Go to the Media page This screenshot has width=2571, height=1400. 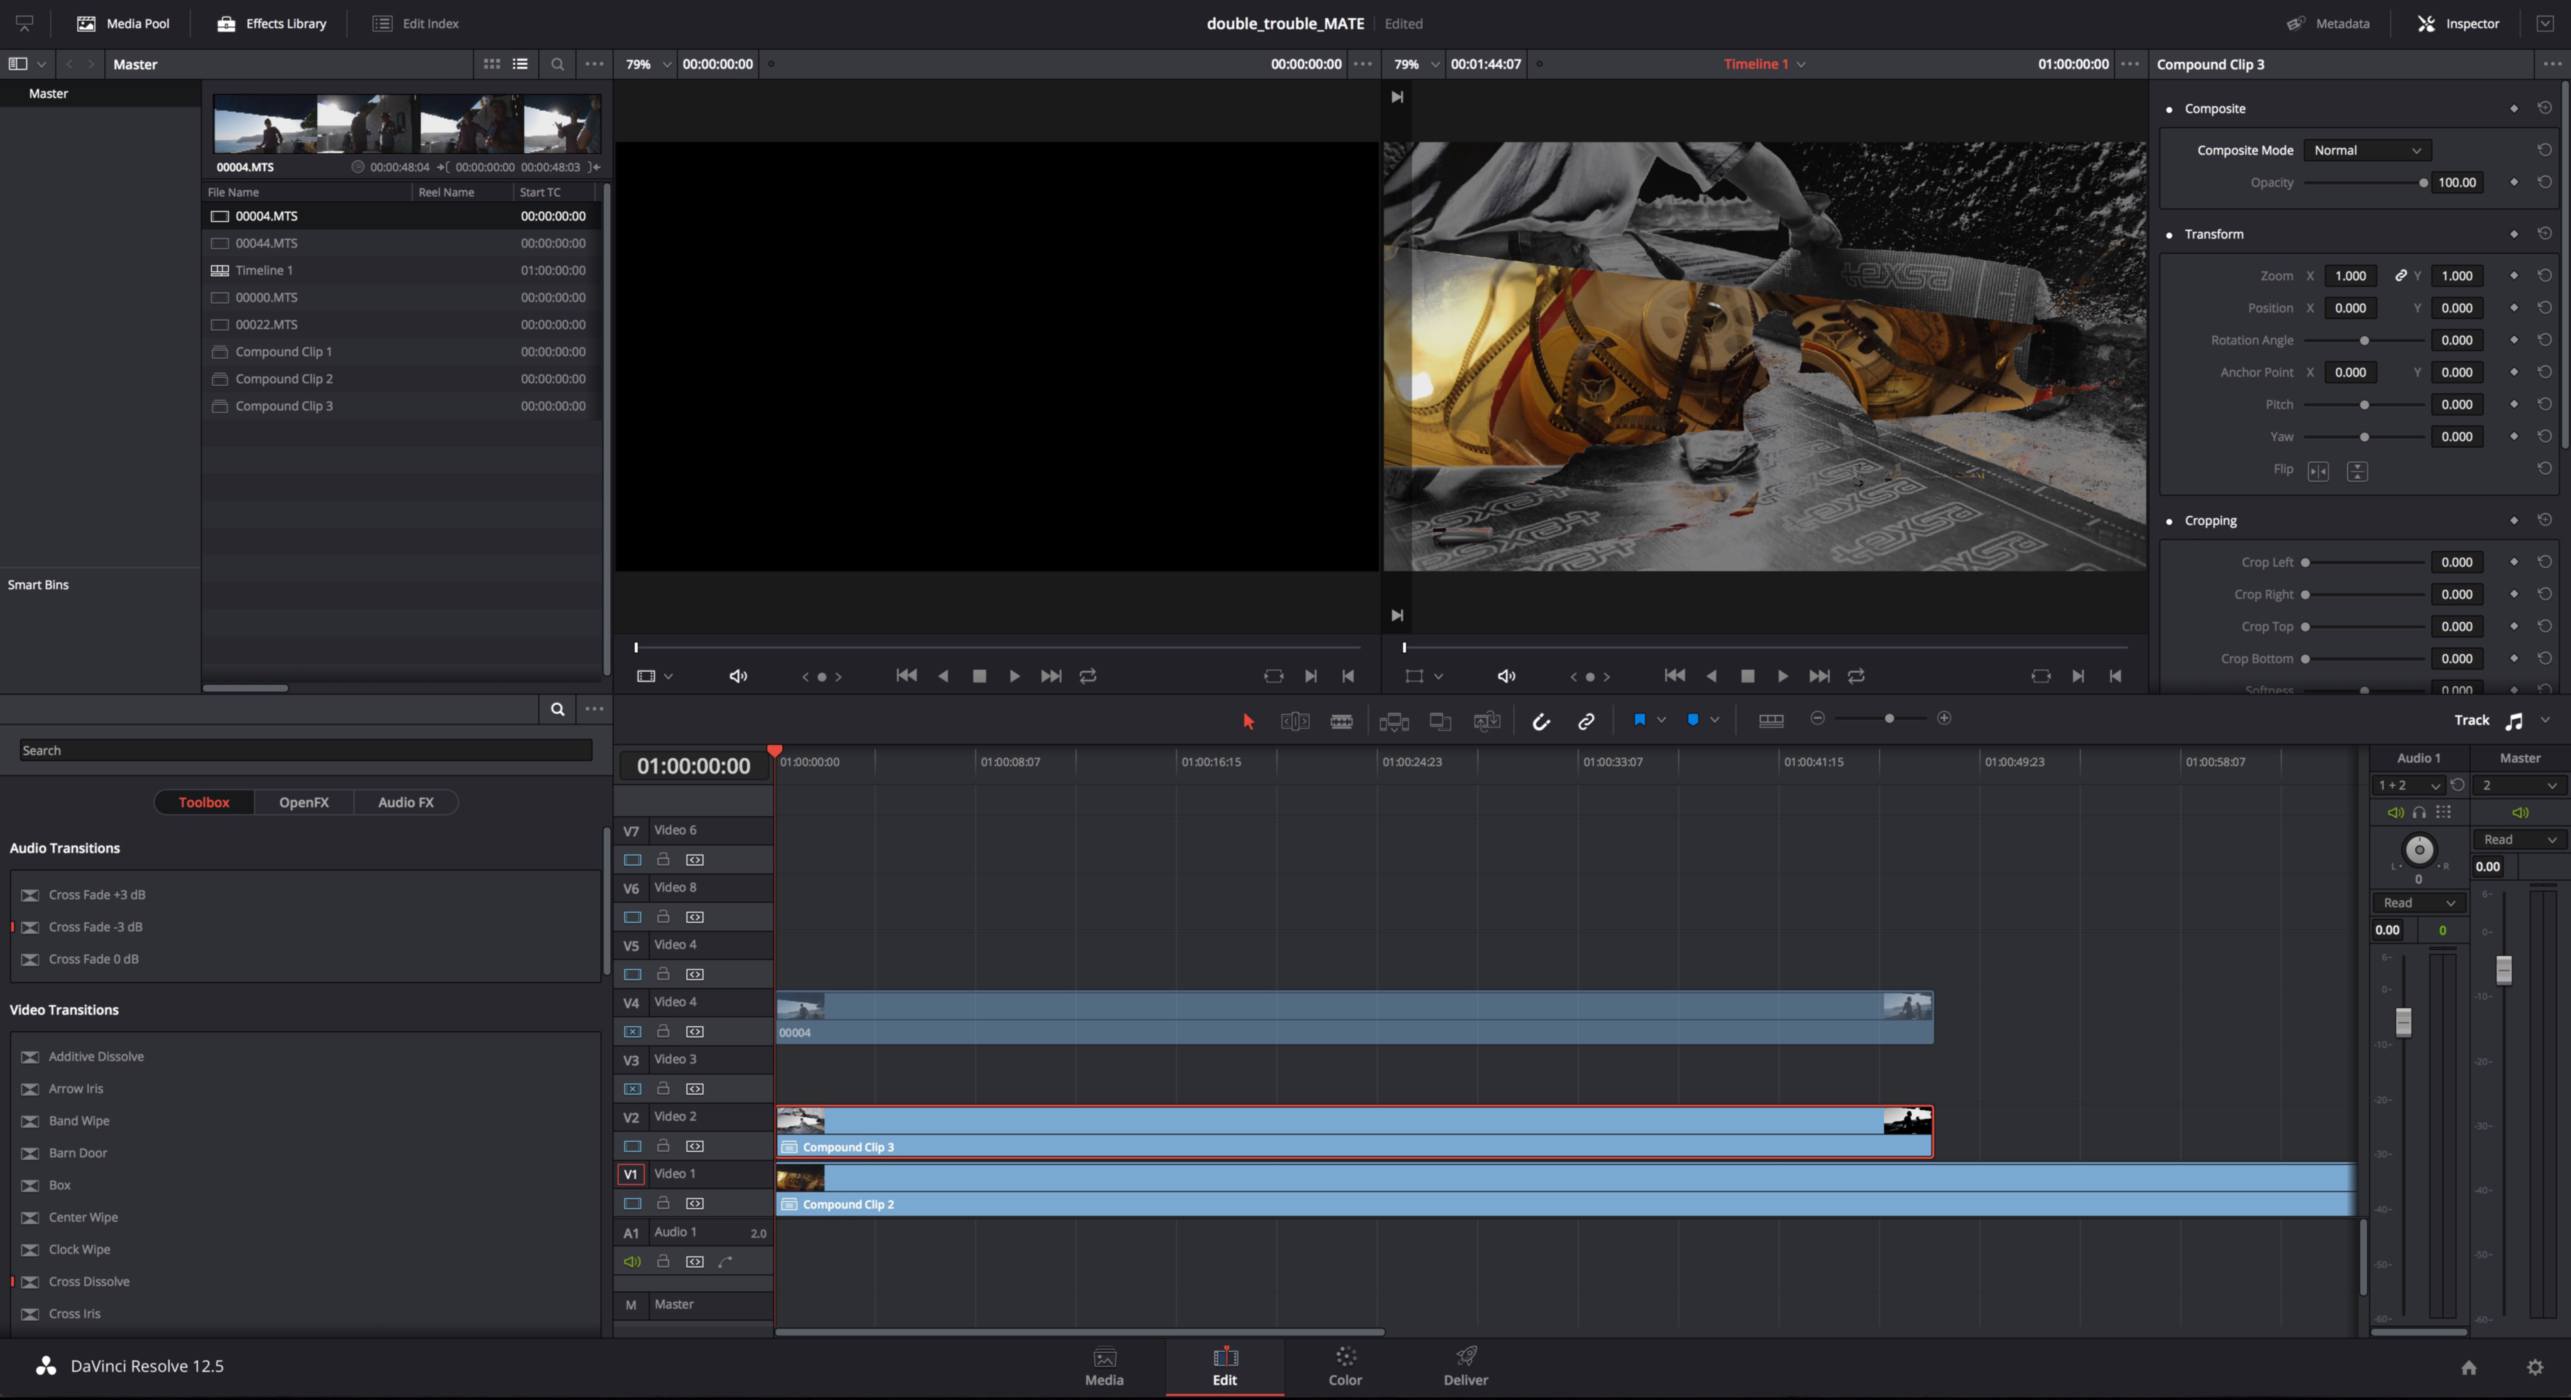click(1104, 1366)
